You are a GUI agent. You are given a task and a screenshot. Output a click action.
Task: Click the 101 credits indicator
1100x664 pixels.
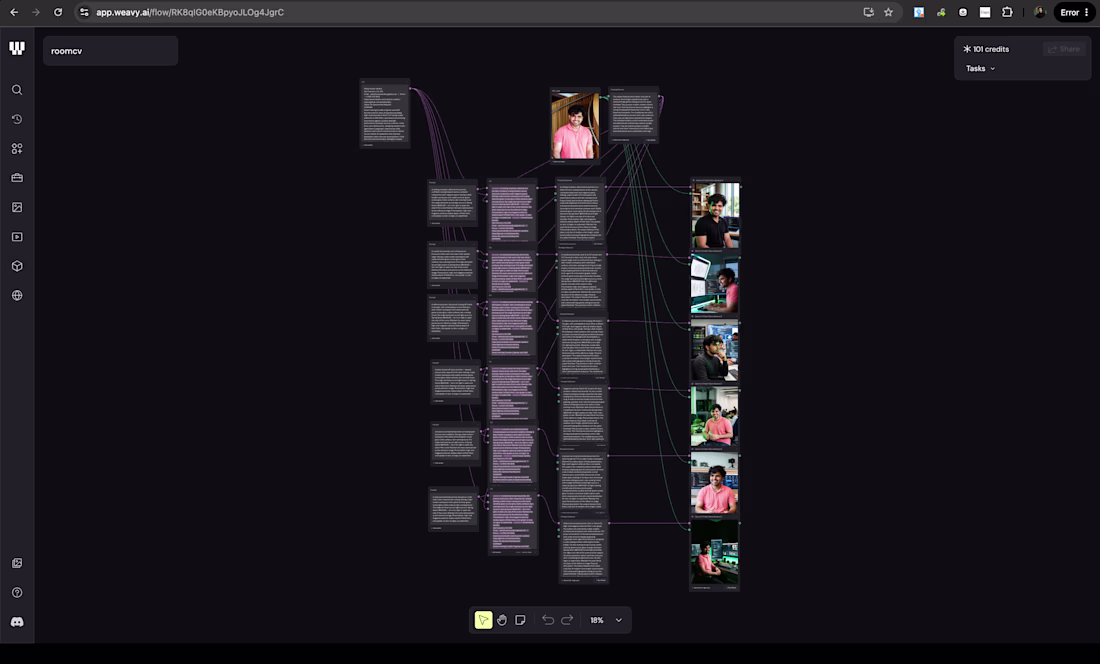point(986,49)
